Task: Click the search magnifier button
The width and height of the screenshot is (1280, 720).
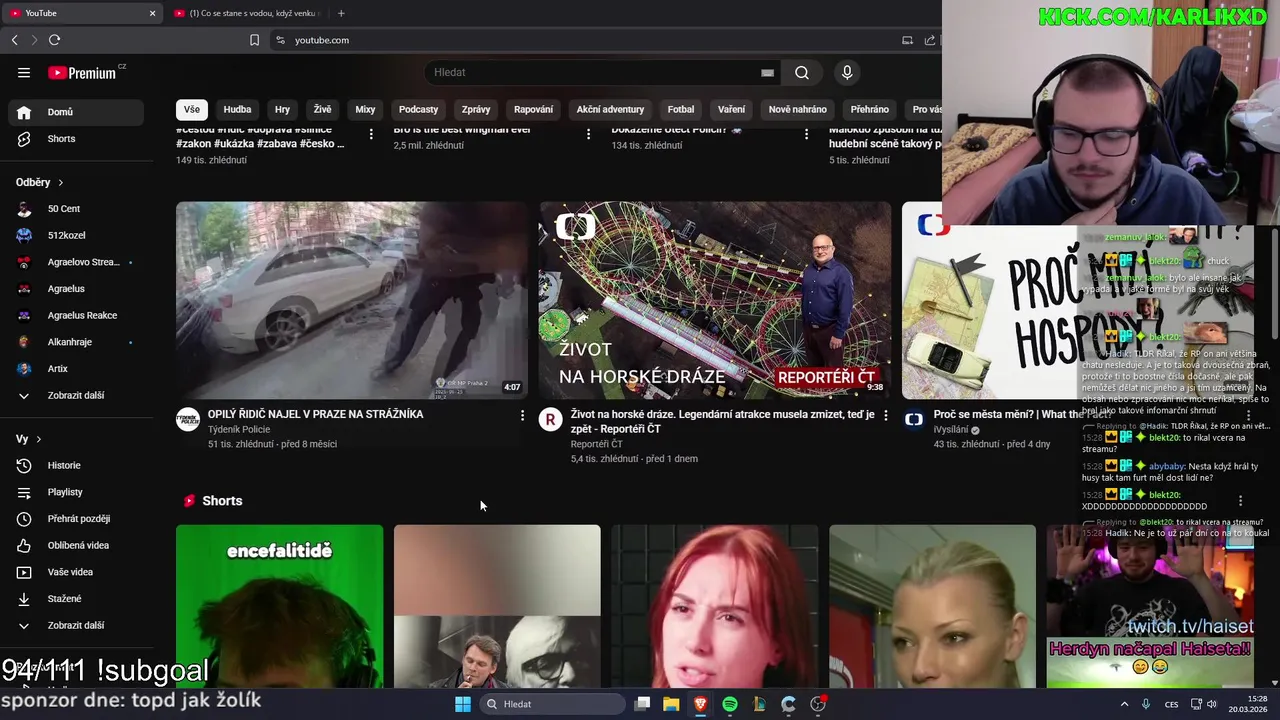Action: coord(802,72)
